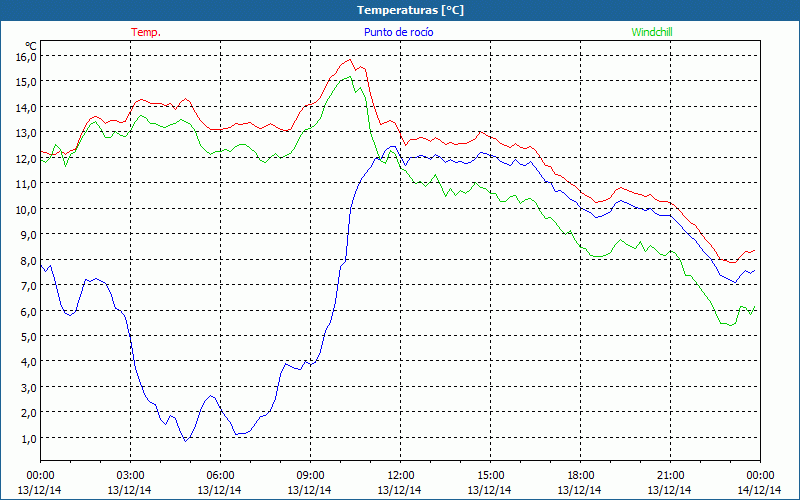Click the green windchill peak near 15 °C
Viewport: 800px width, 500px height.
[x=350, y=77]
